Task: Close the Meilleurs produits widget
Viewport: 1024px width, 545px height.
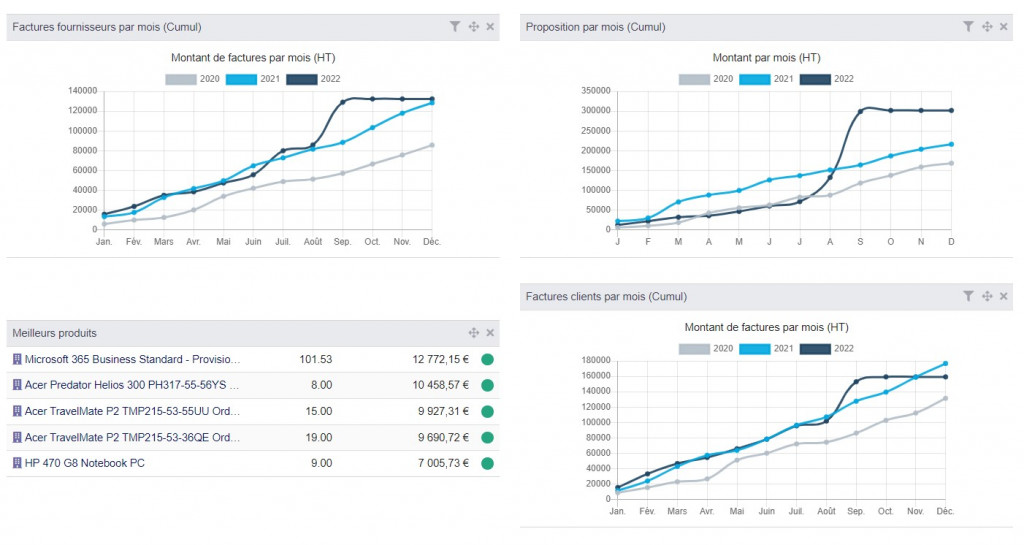Action: pos(490,333)
